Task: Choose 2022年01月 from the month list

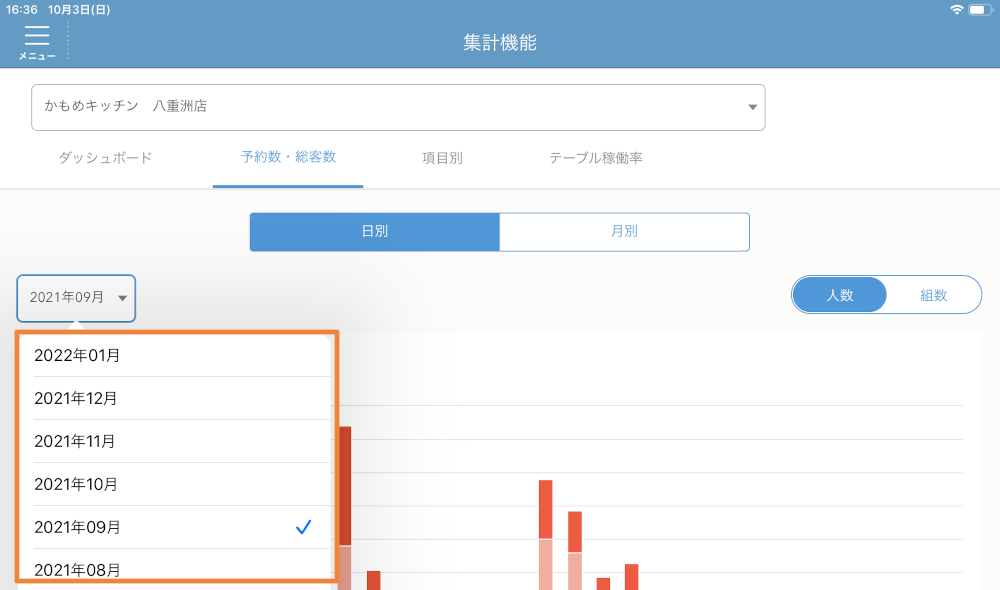Action: click(175, 355)
